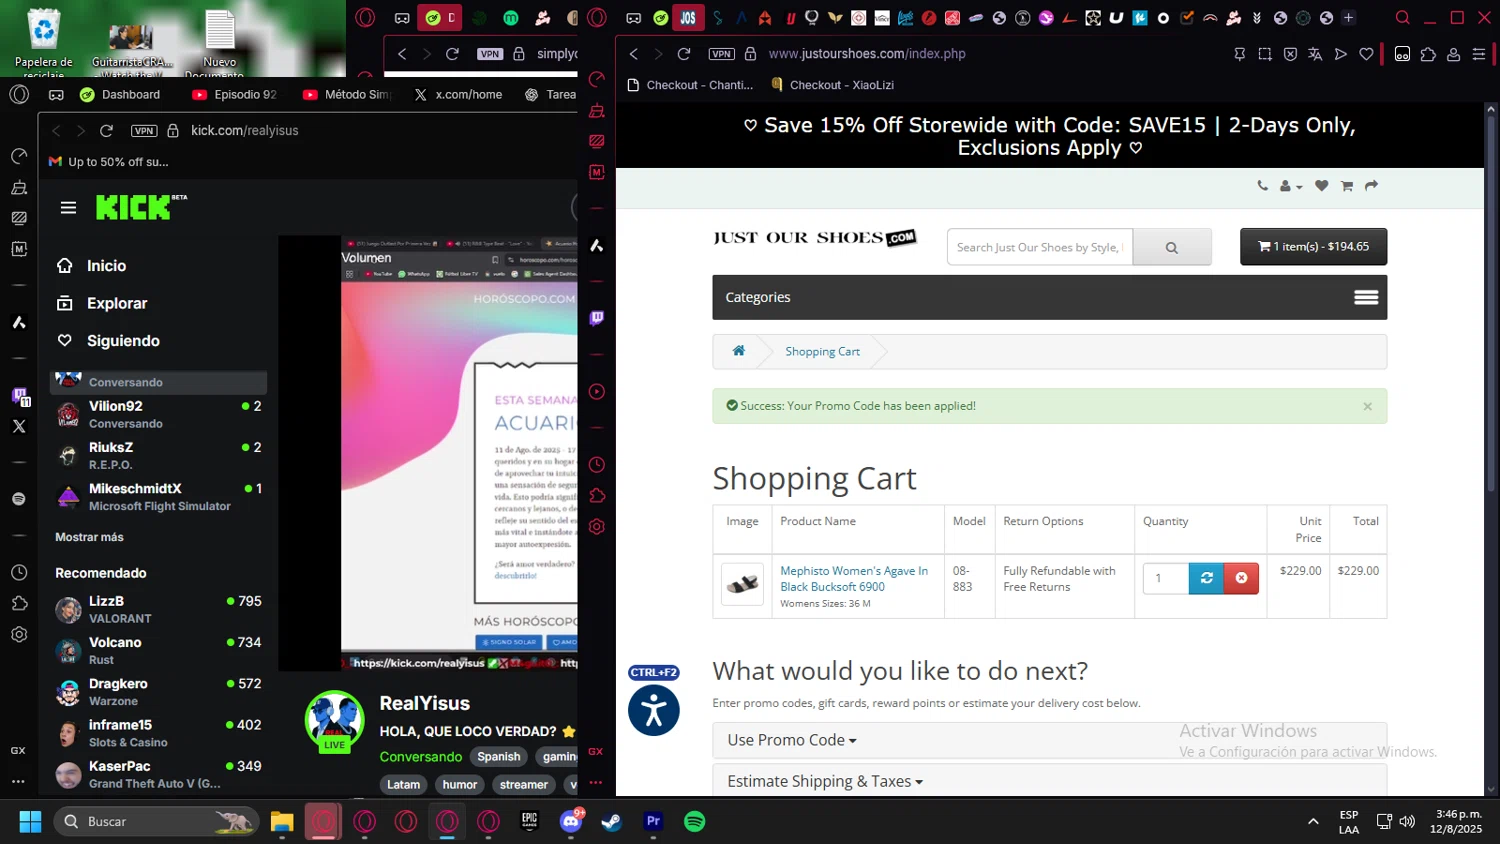Viewport: 1500px width, 844px height.
Task: Open Spotify from the Windows taskbar
Action: (694, 821)
